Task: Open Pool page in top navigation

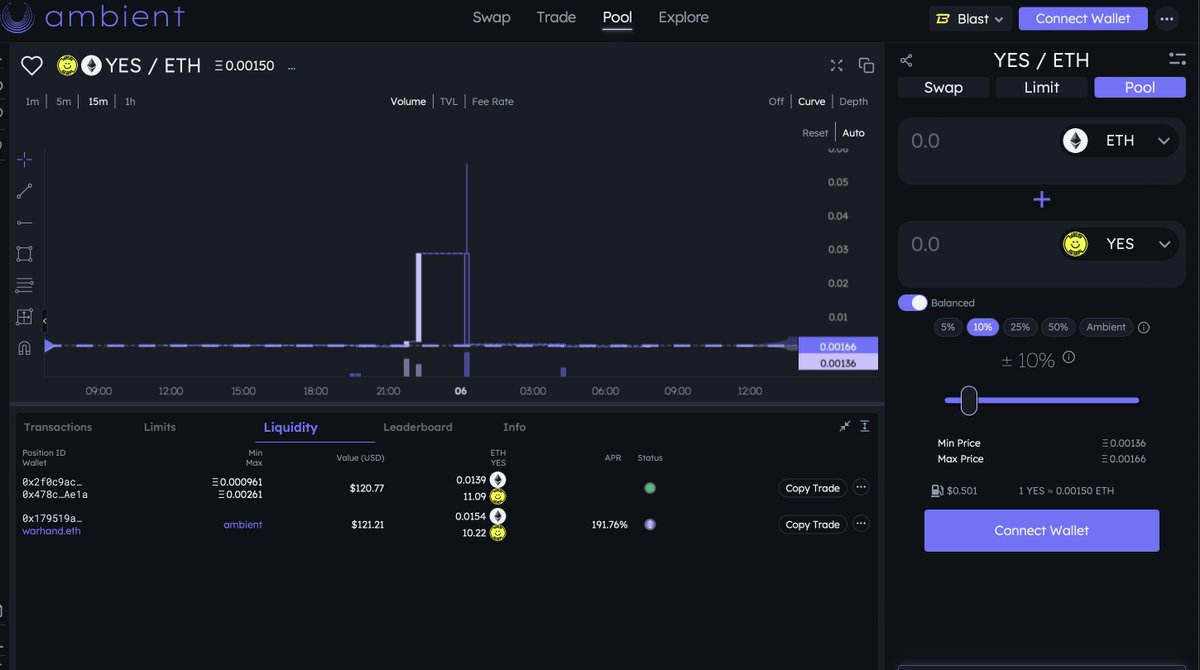Action: (x=617, y=17)
